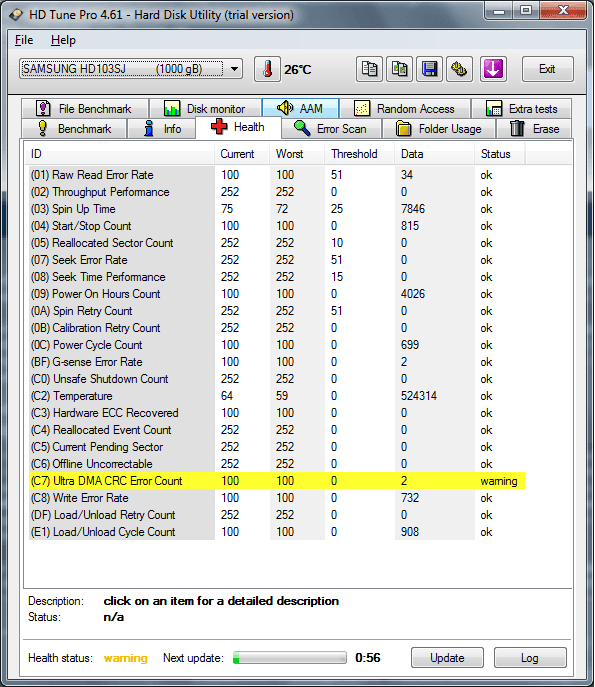Open the options wrench icon
Image resolution: width=595 pixels, height=687 pixels.
[459, 69]
